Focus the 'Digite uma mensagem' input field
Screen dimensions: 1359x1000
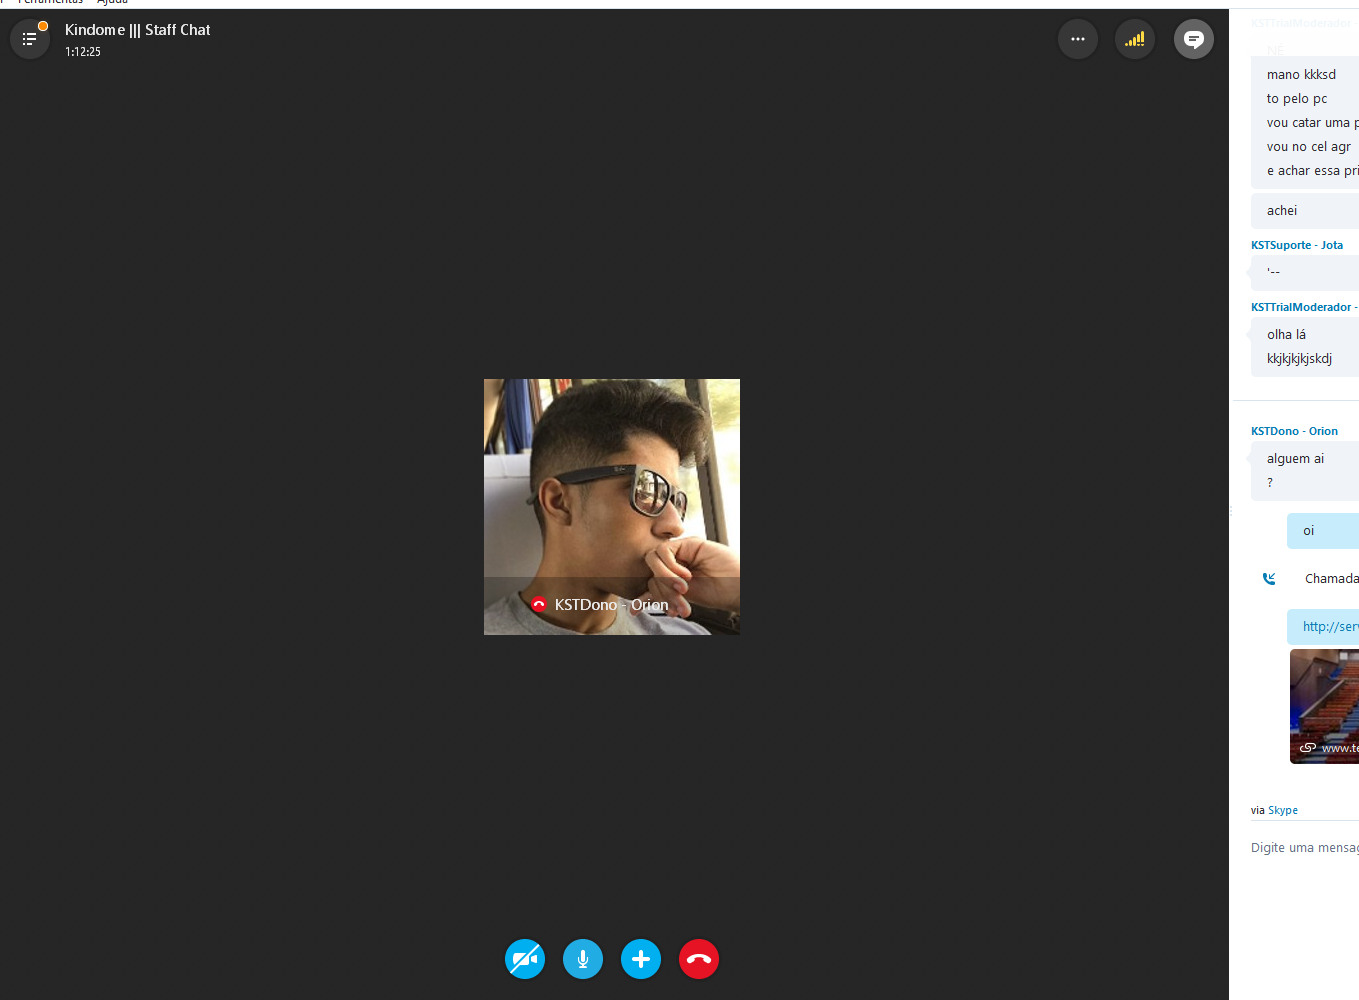(x=1305, y=848)
